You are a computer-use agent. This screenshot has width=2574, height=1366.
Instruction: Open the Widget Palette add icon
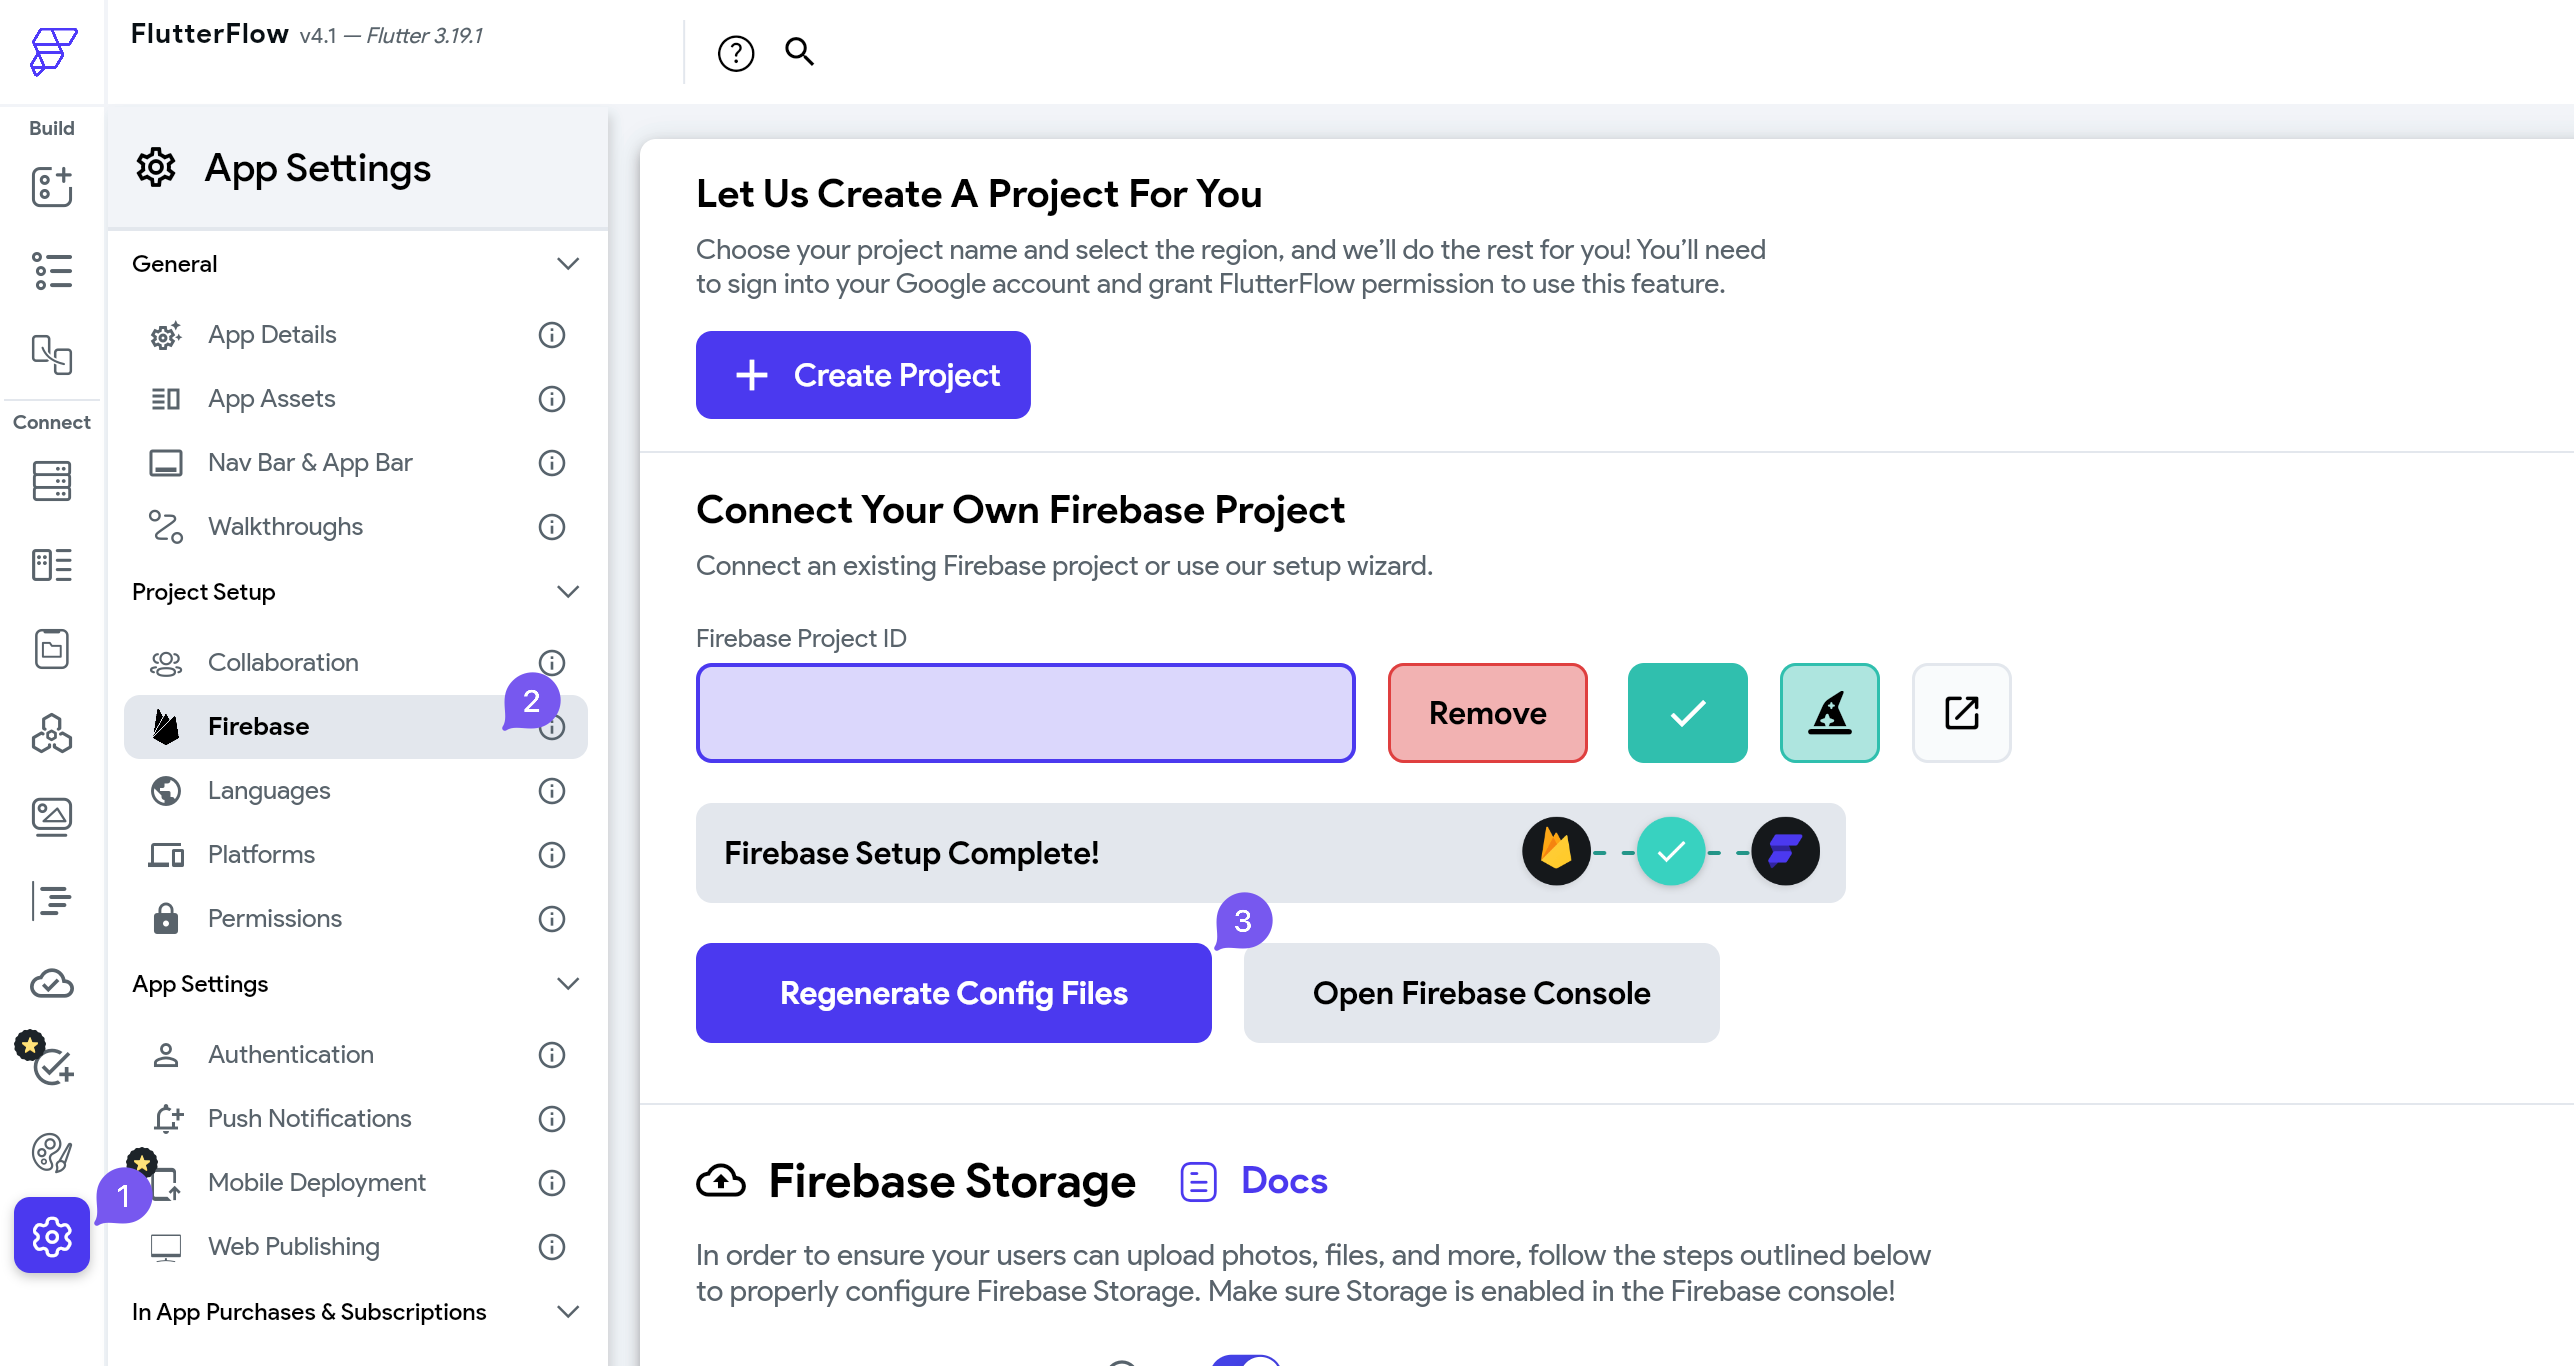52,187
